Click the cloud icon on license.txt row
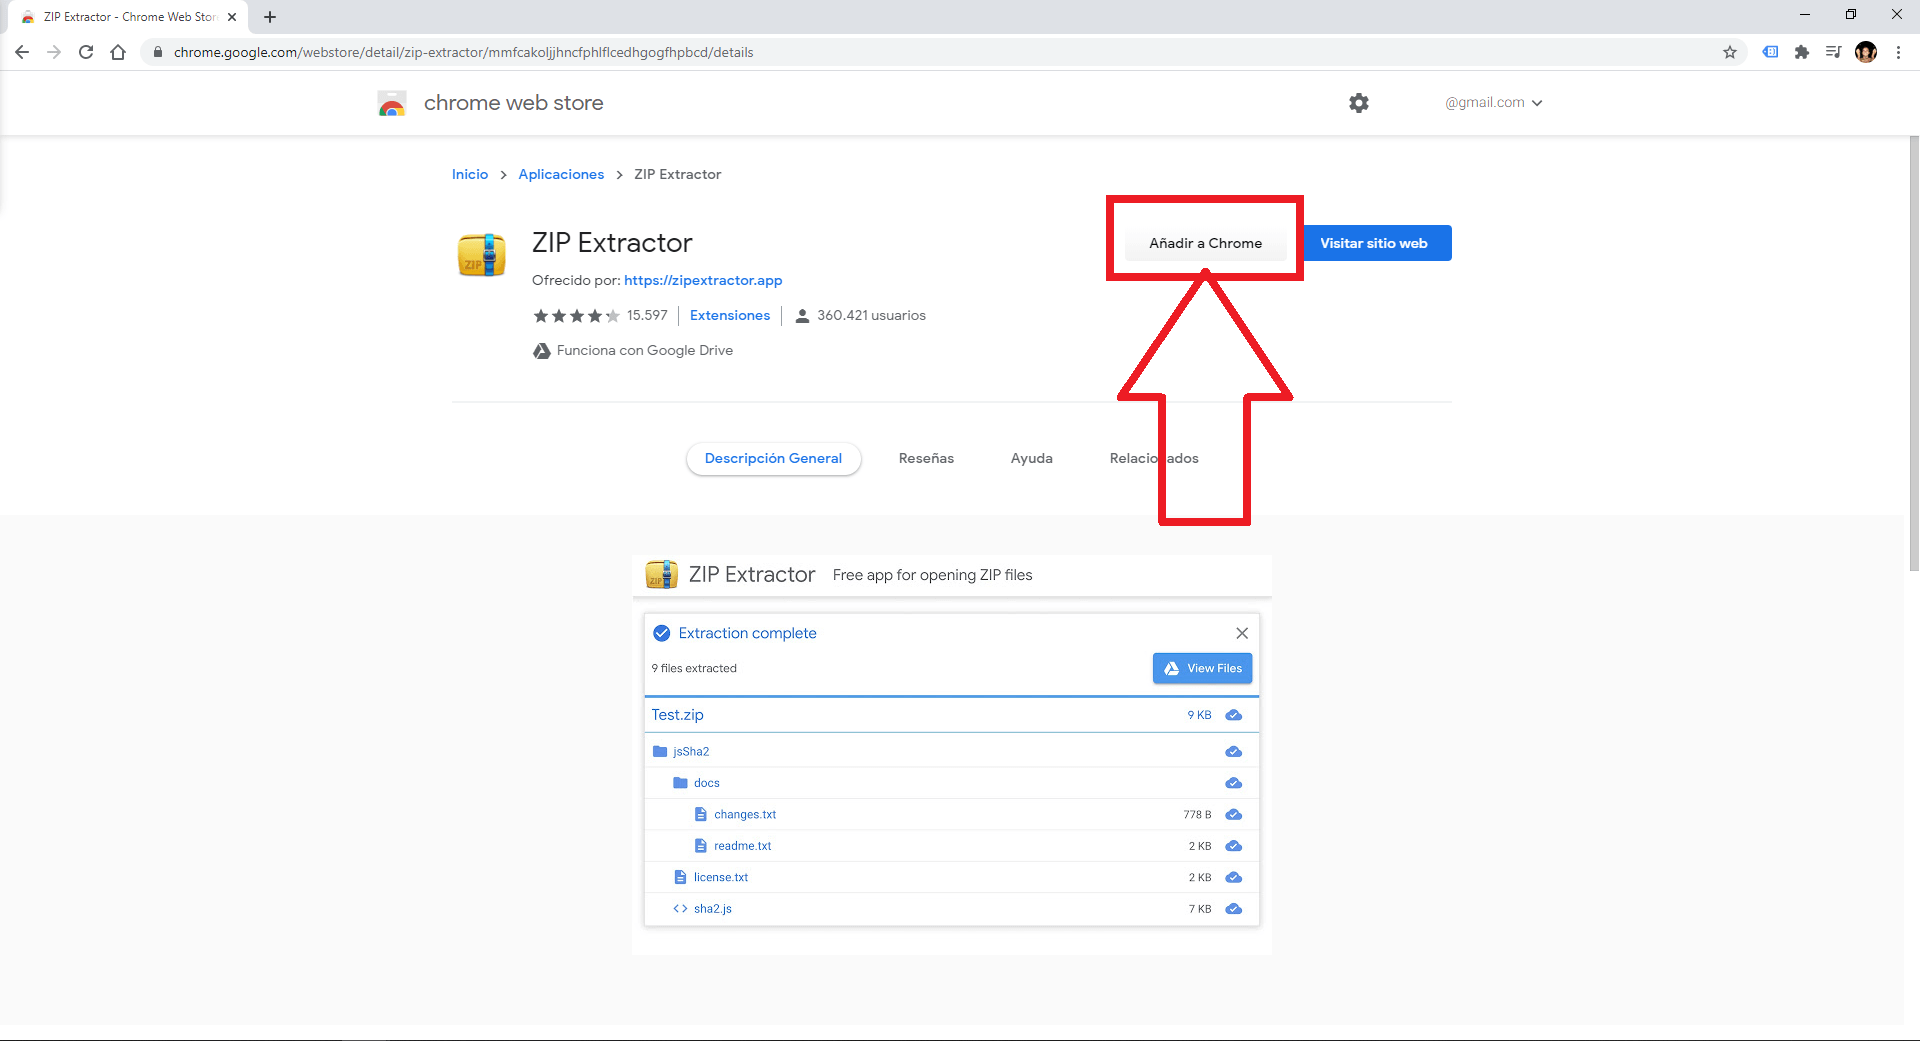1920x1041 pixels. point(1234,878)
